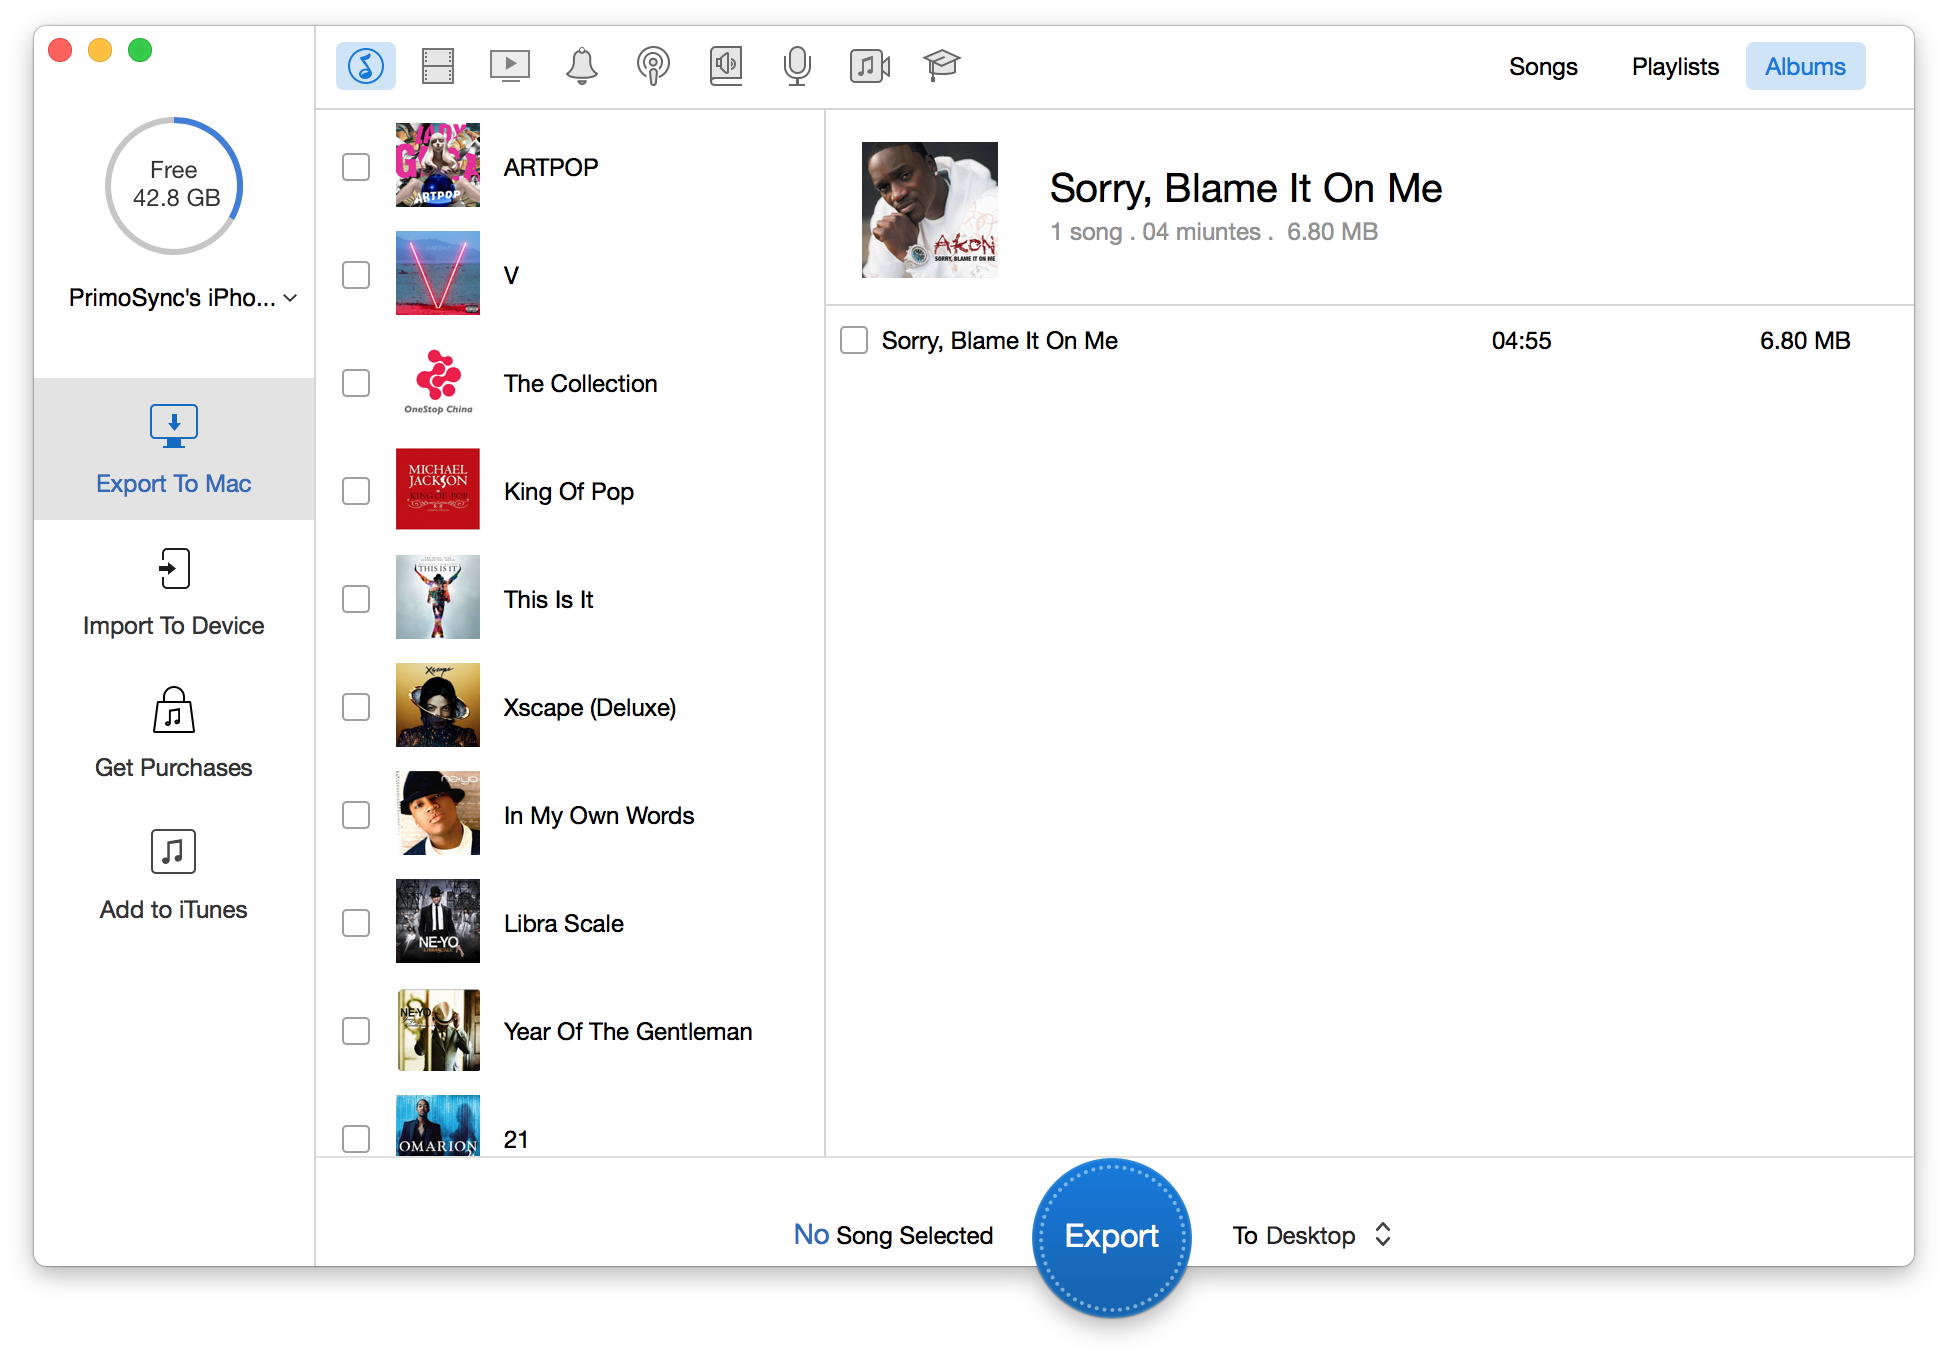This screenshot has height=1360, width=1948.
Task: Open the This Is It cover thumbnail
Action: click(x=438, y=597)
